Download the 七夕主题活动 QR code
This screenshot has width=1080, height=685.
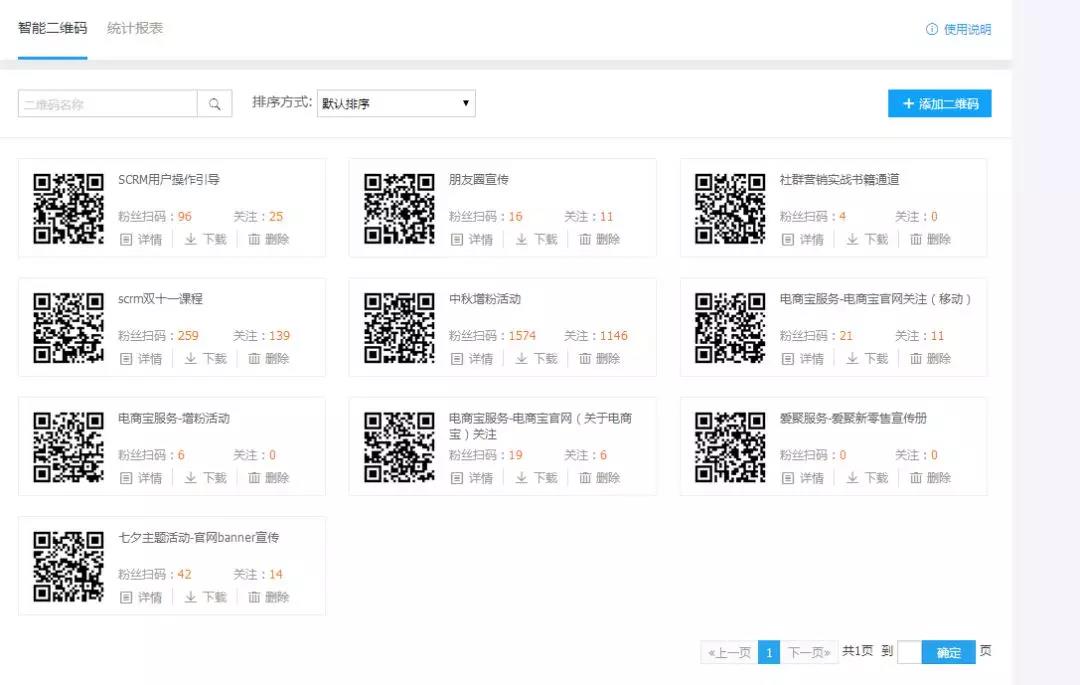(205, 597)
